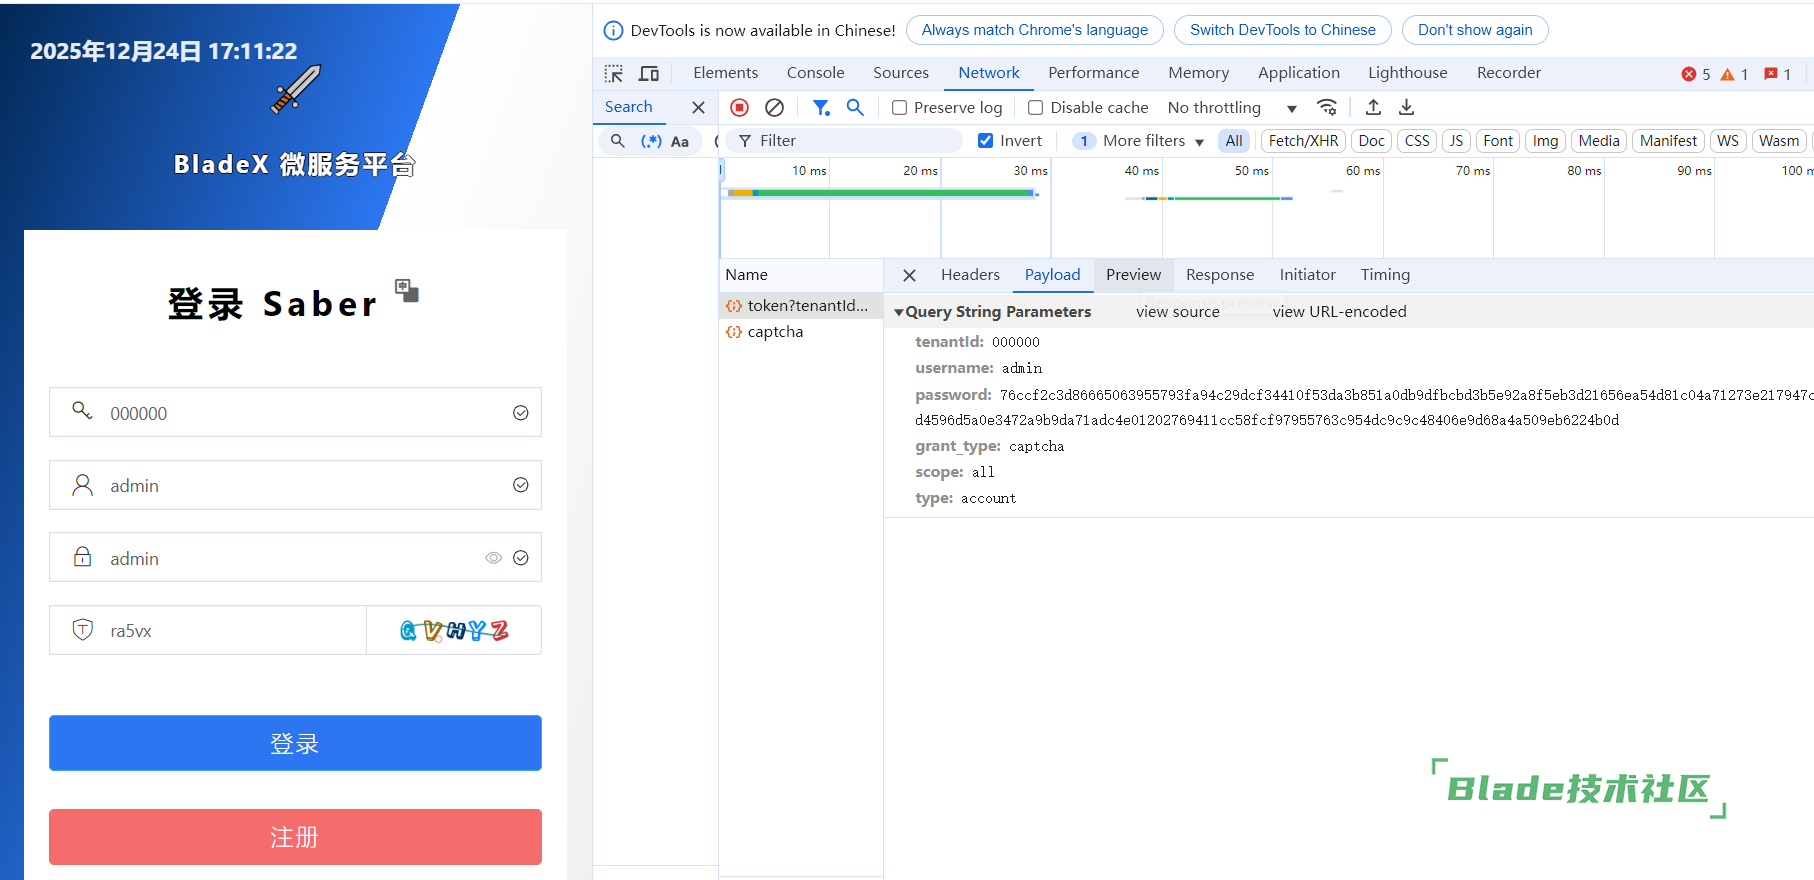
Task: Open network conditions wifi icon
Action: pos(1327,107)
